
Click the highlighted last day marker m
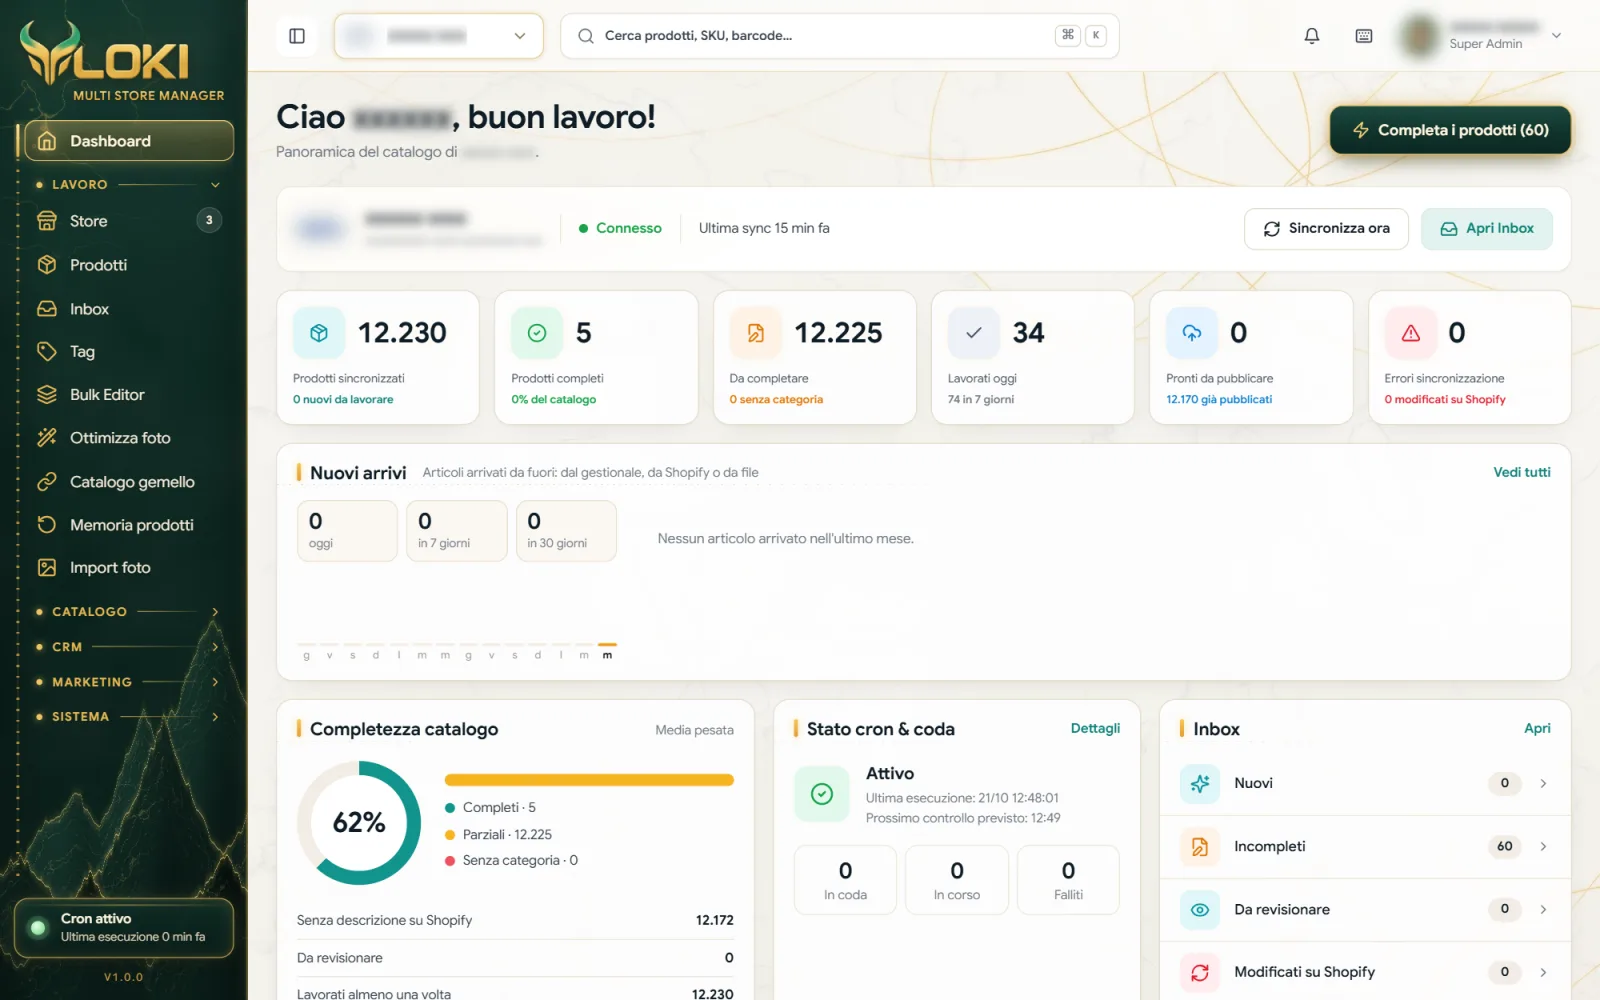[x=607, y=652]
